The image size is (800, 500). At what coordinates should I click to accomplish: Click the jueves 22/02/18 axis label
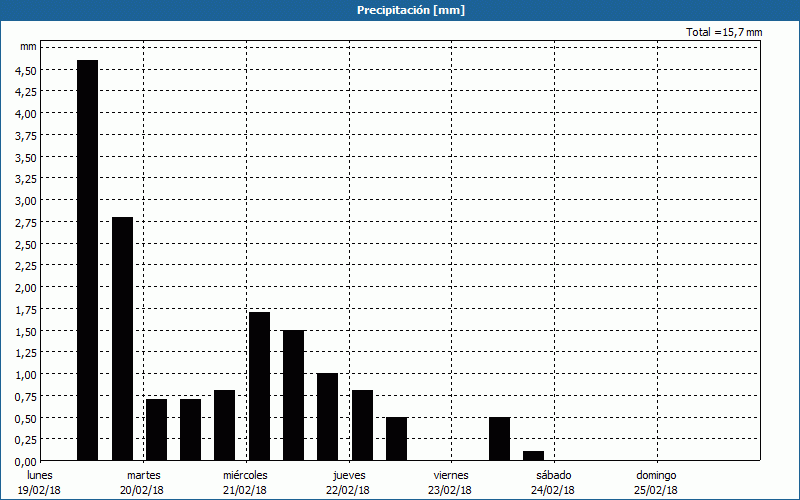coord(348,482)
